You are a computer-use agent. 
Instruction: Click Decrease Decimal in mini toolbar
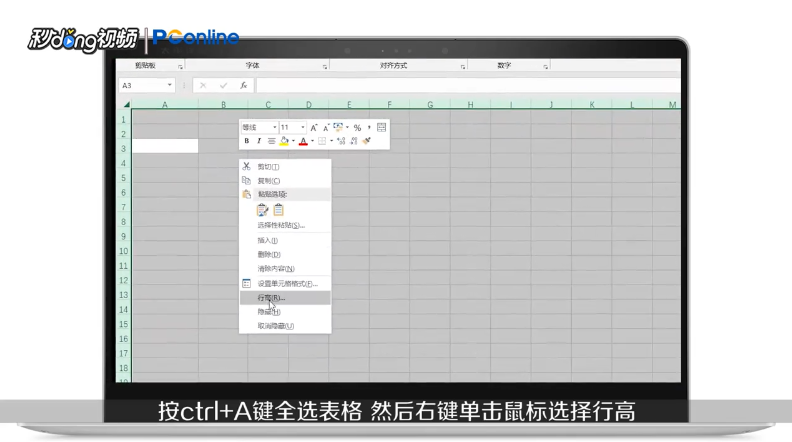tap(354, 141)
